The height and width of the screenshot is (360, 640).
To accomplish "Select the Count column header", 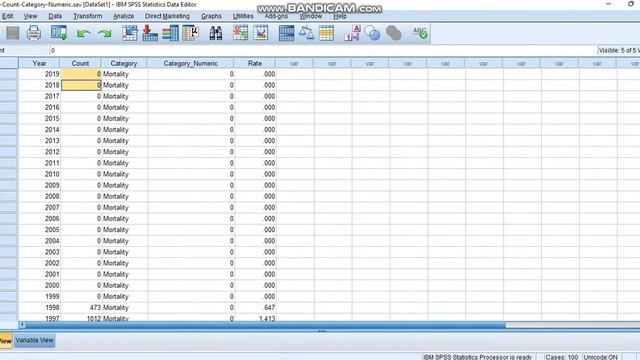I will (80, 63).
